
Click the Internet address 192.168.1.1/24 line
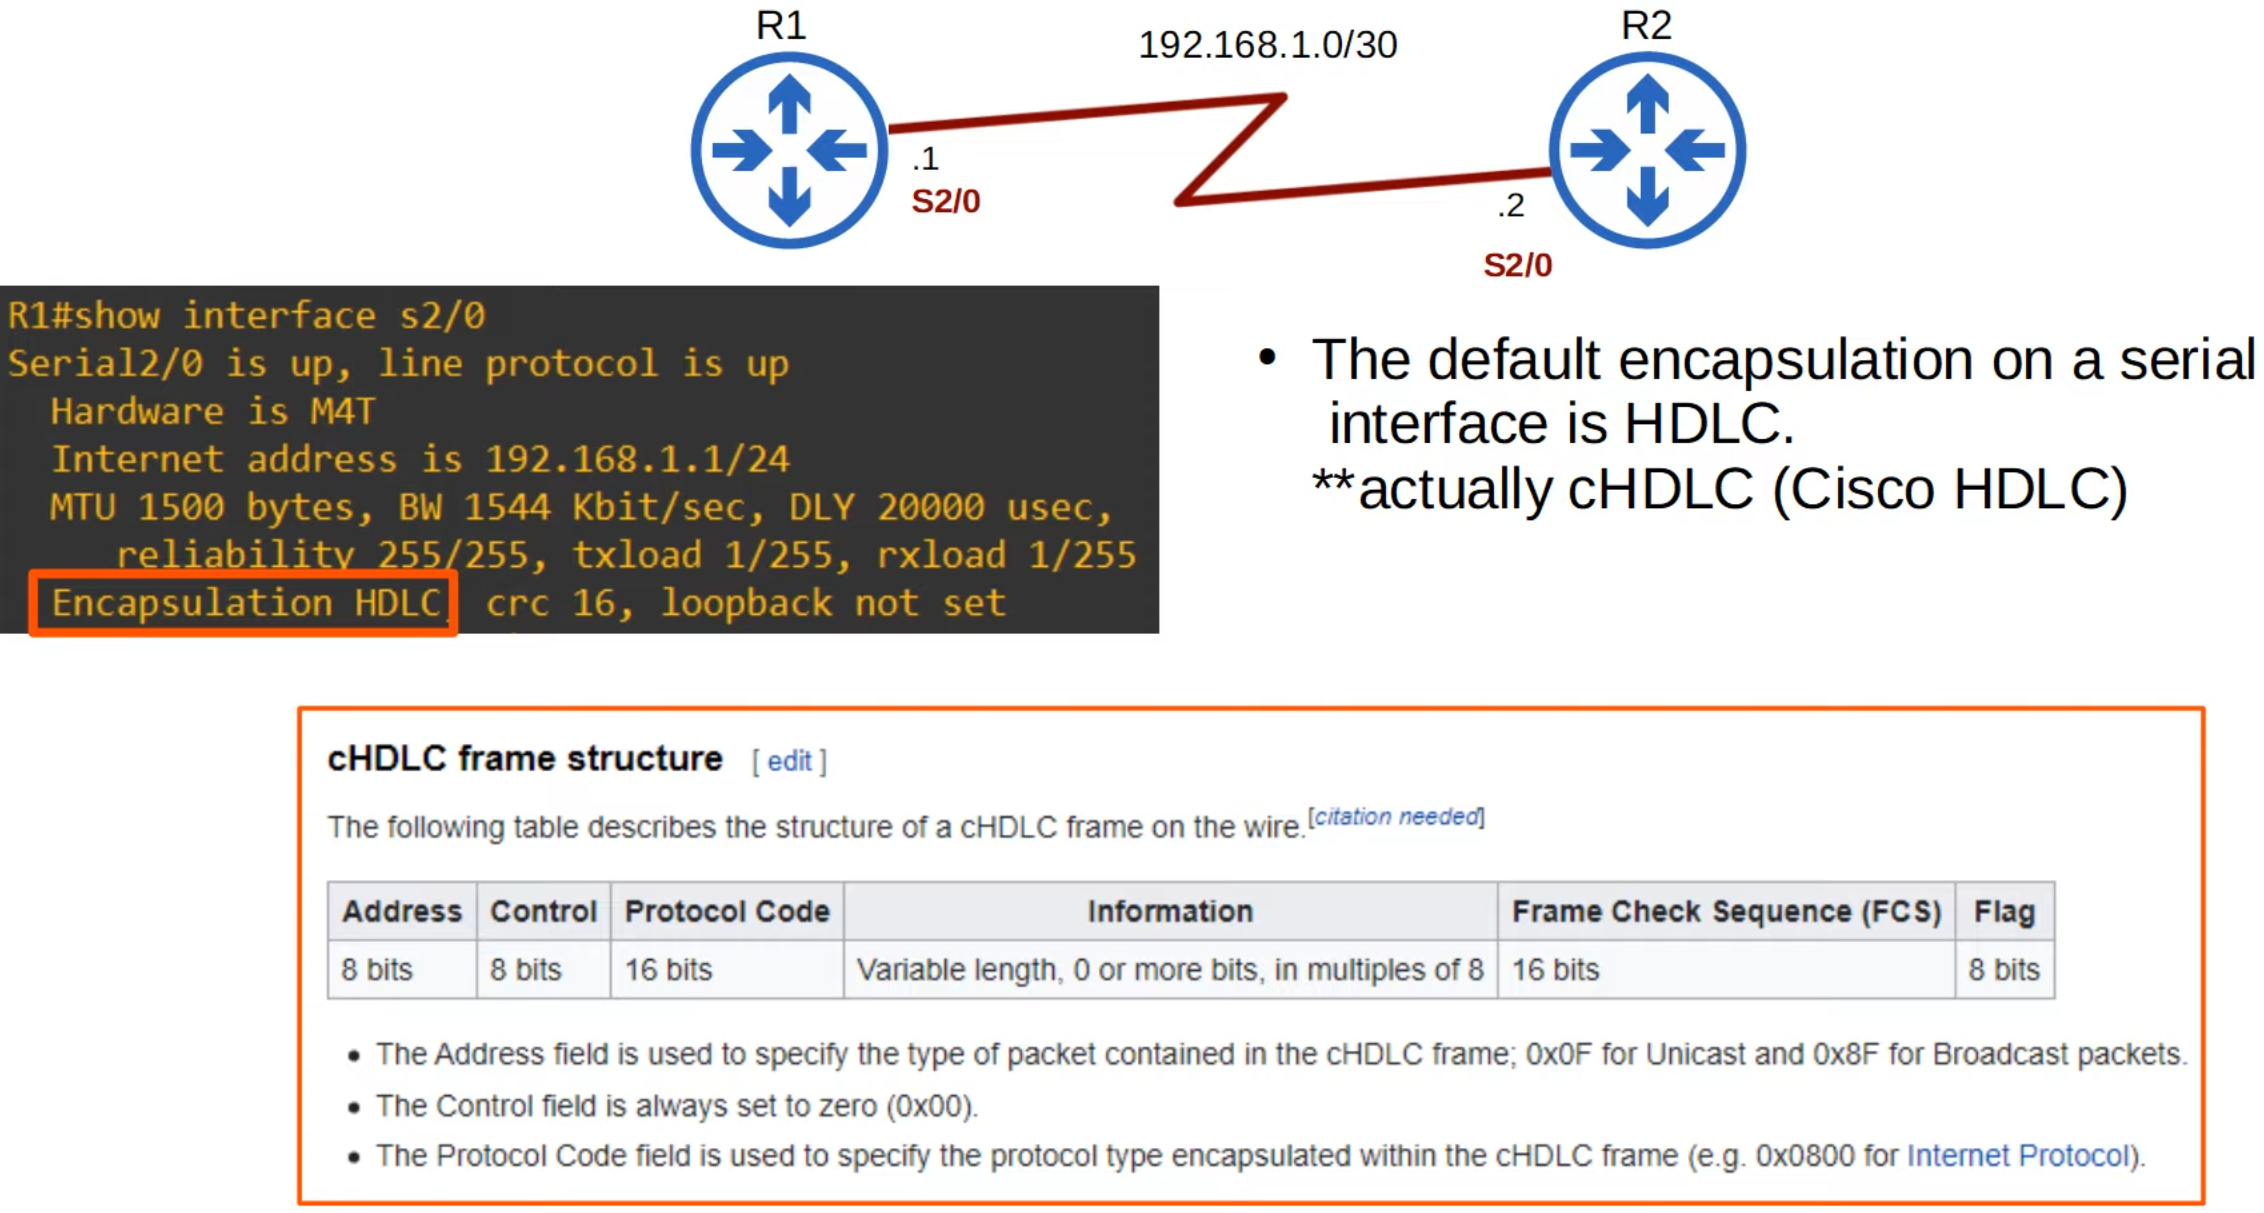[420, 459]
